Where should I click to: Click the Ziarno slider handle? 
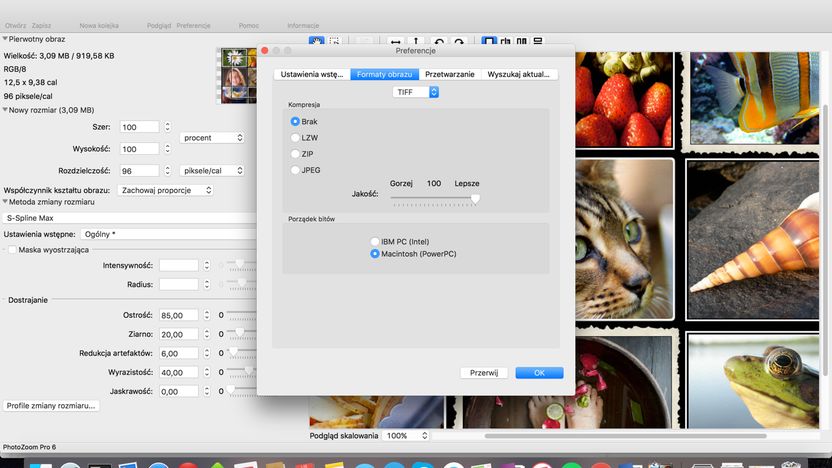239,333
